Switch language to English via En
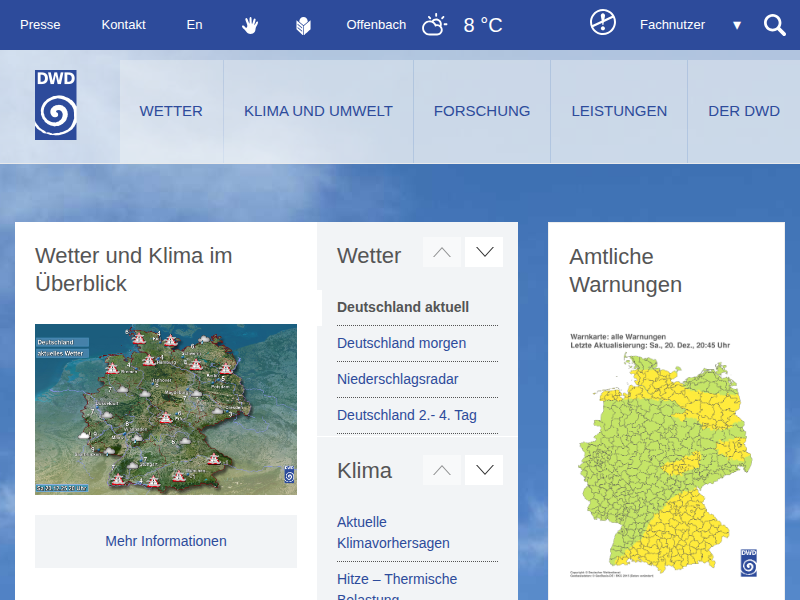The width and height of the screenshot is (800, 600). pyautogui.click(x=194, y=25)
